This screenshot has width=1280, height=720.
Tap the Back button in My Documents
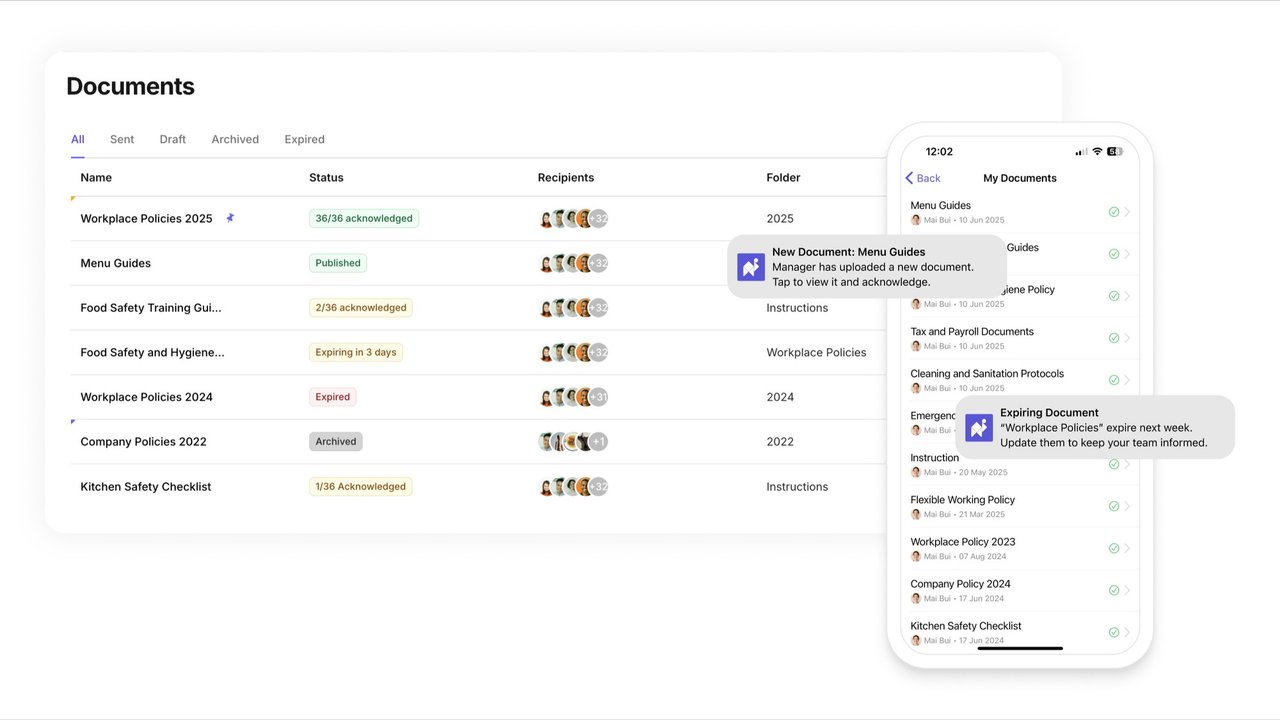[922, 178]
